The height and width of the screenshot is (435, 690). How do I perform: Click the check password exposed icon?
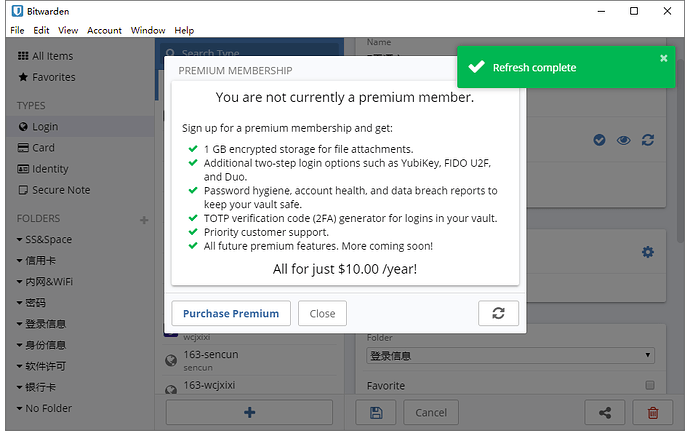(599, 140)
